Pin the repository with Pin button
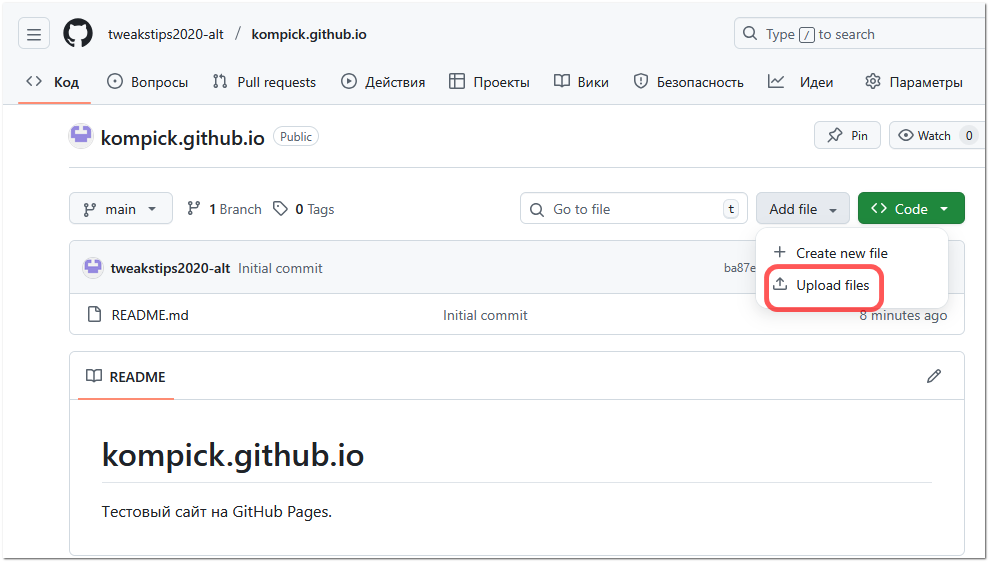This screenshot has width=989, height=562. tap(847, 135)
